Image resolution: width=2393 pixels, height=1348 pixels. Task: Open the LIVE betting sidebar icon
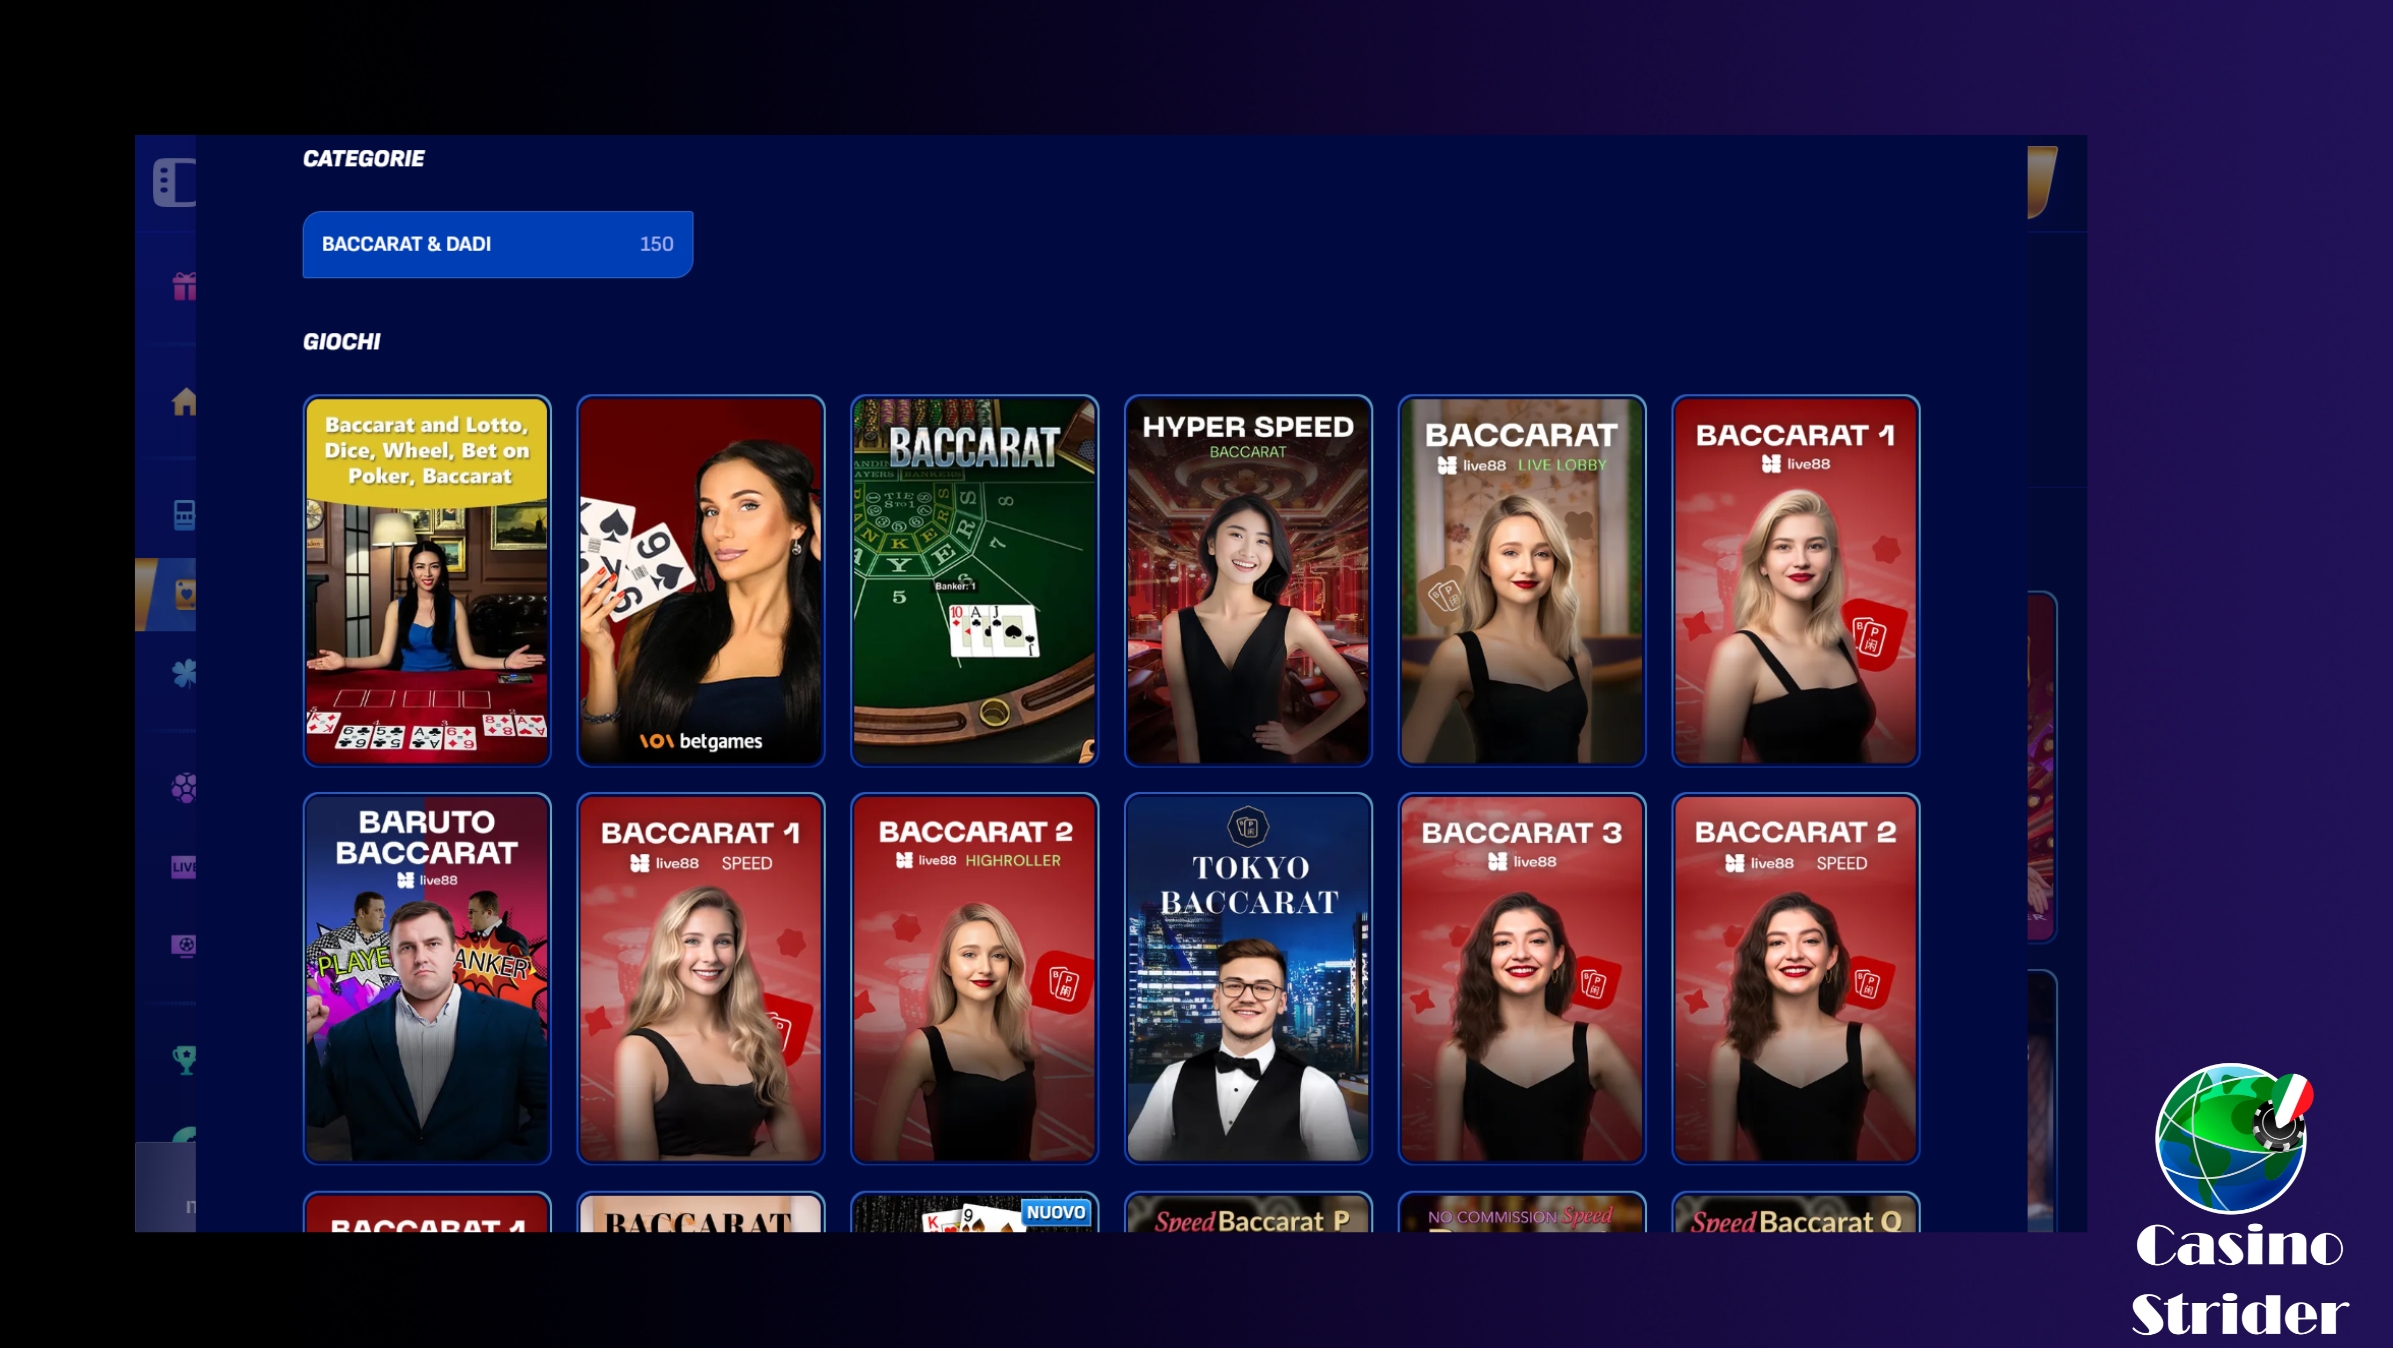pyautogui.click(x=184, y=866)
